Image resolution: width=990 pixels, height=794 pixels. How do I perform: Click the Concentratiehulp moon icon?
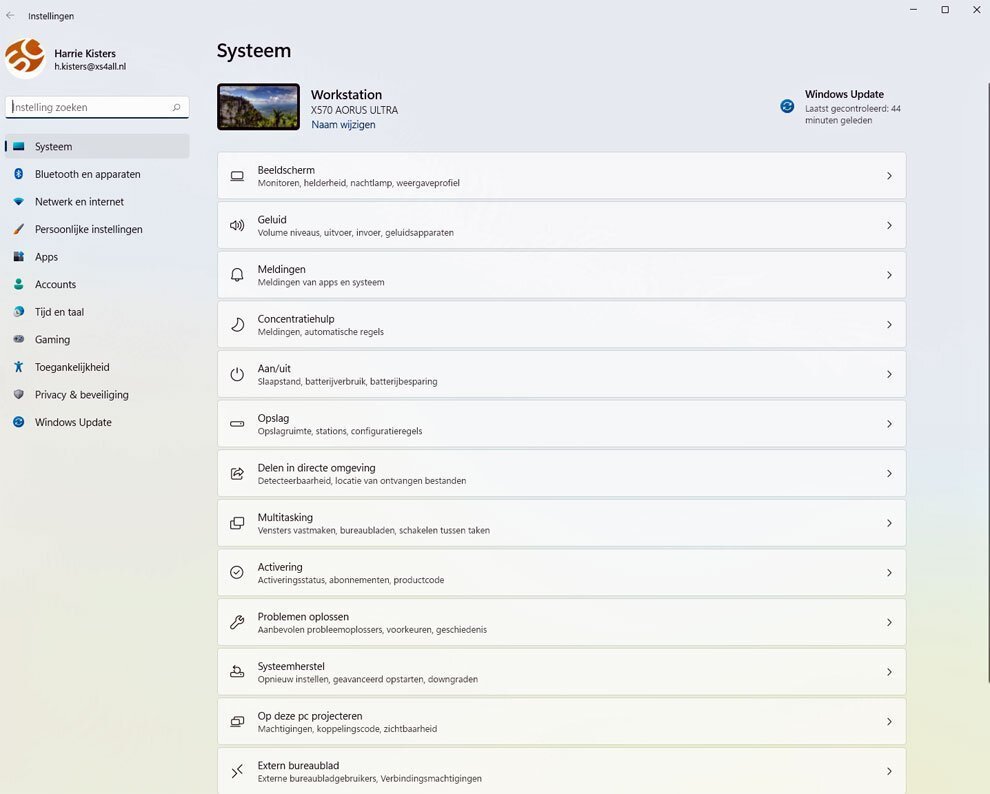point(237,324)
